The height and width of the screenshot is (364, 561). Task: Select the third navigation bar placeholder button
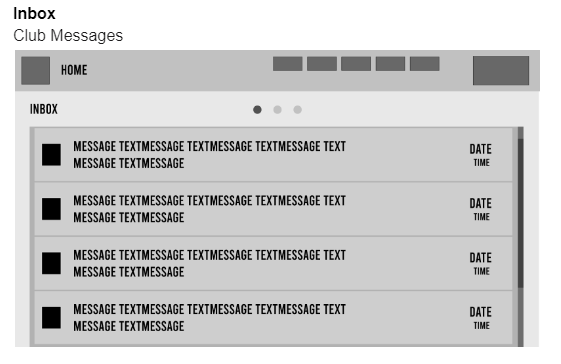click(356, 64)
